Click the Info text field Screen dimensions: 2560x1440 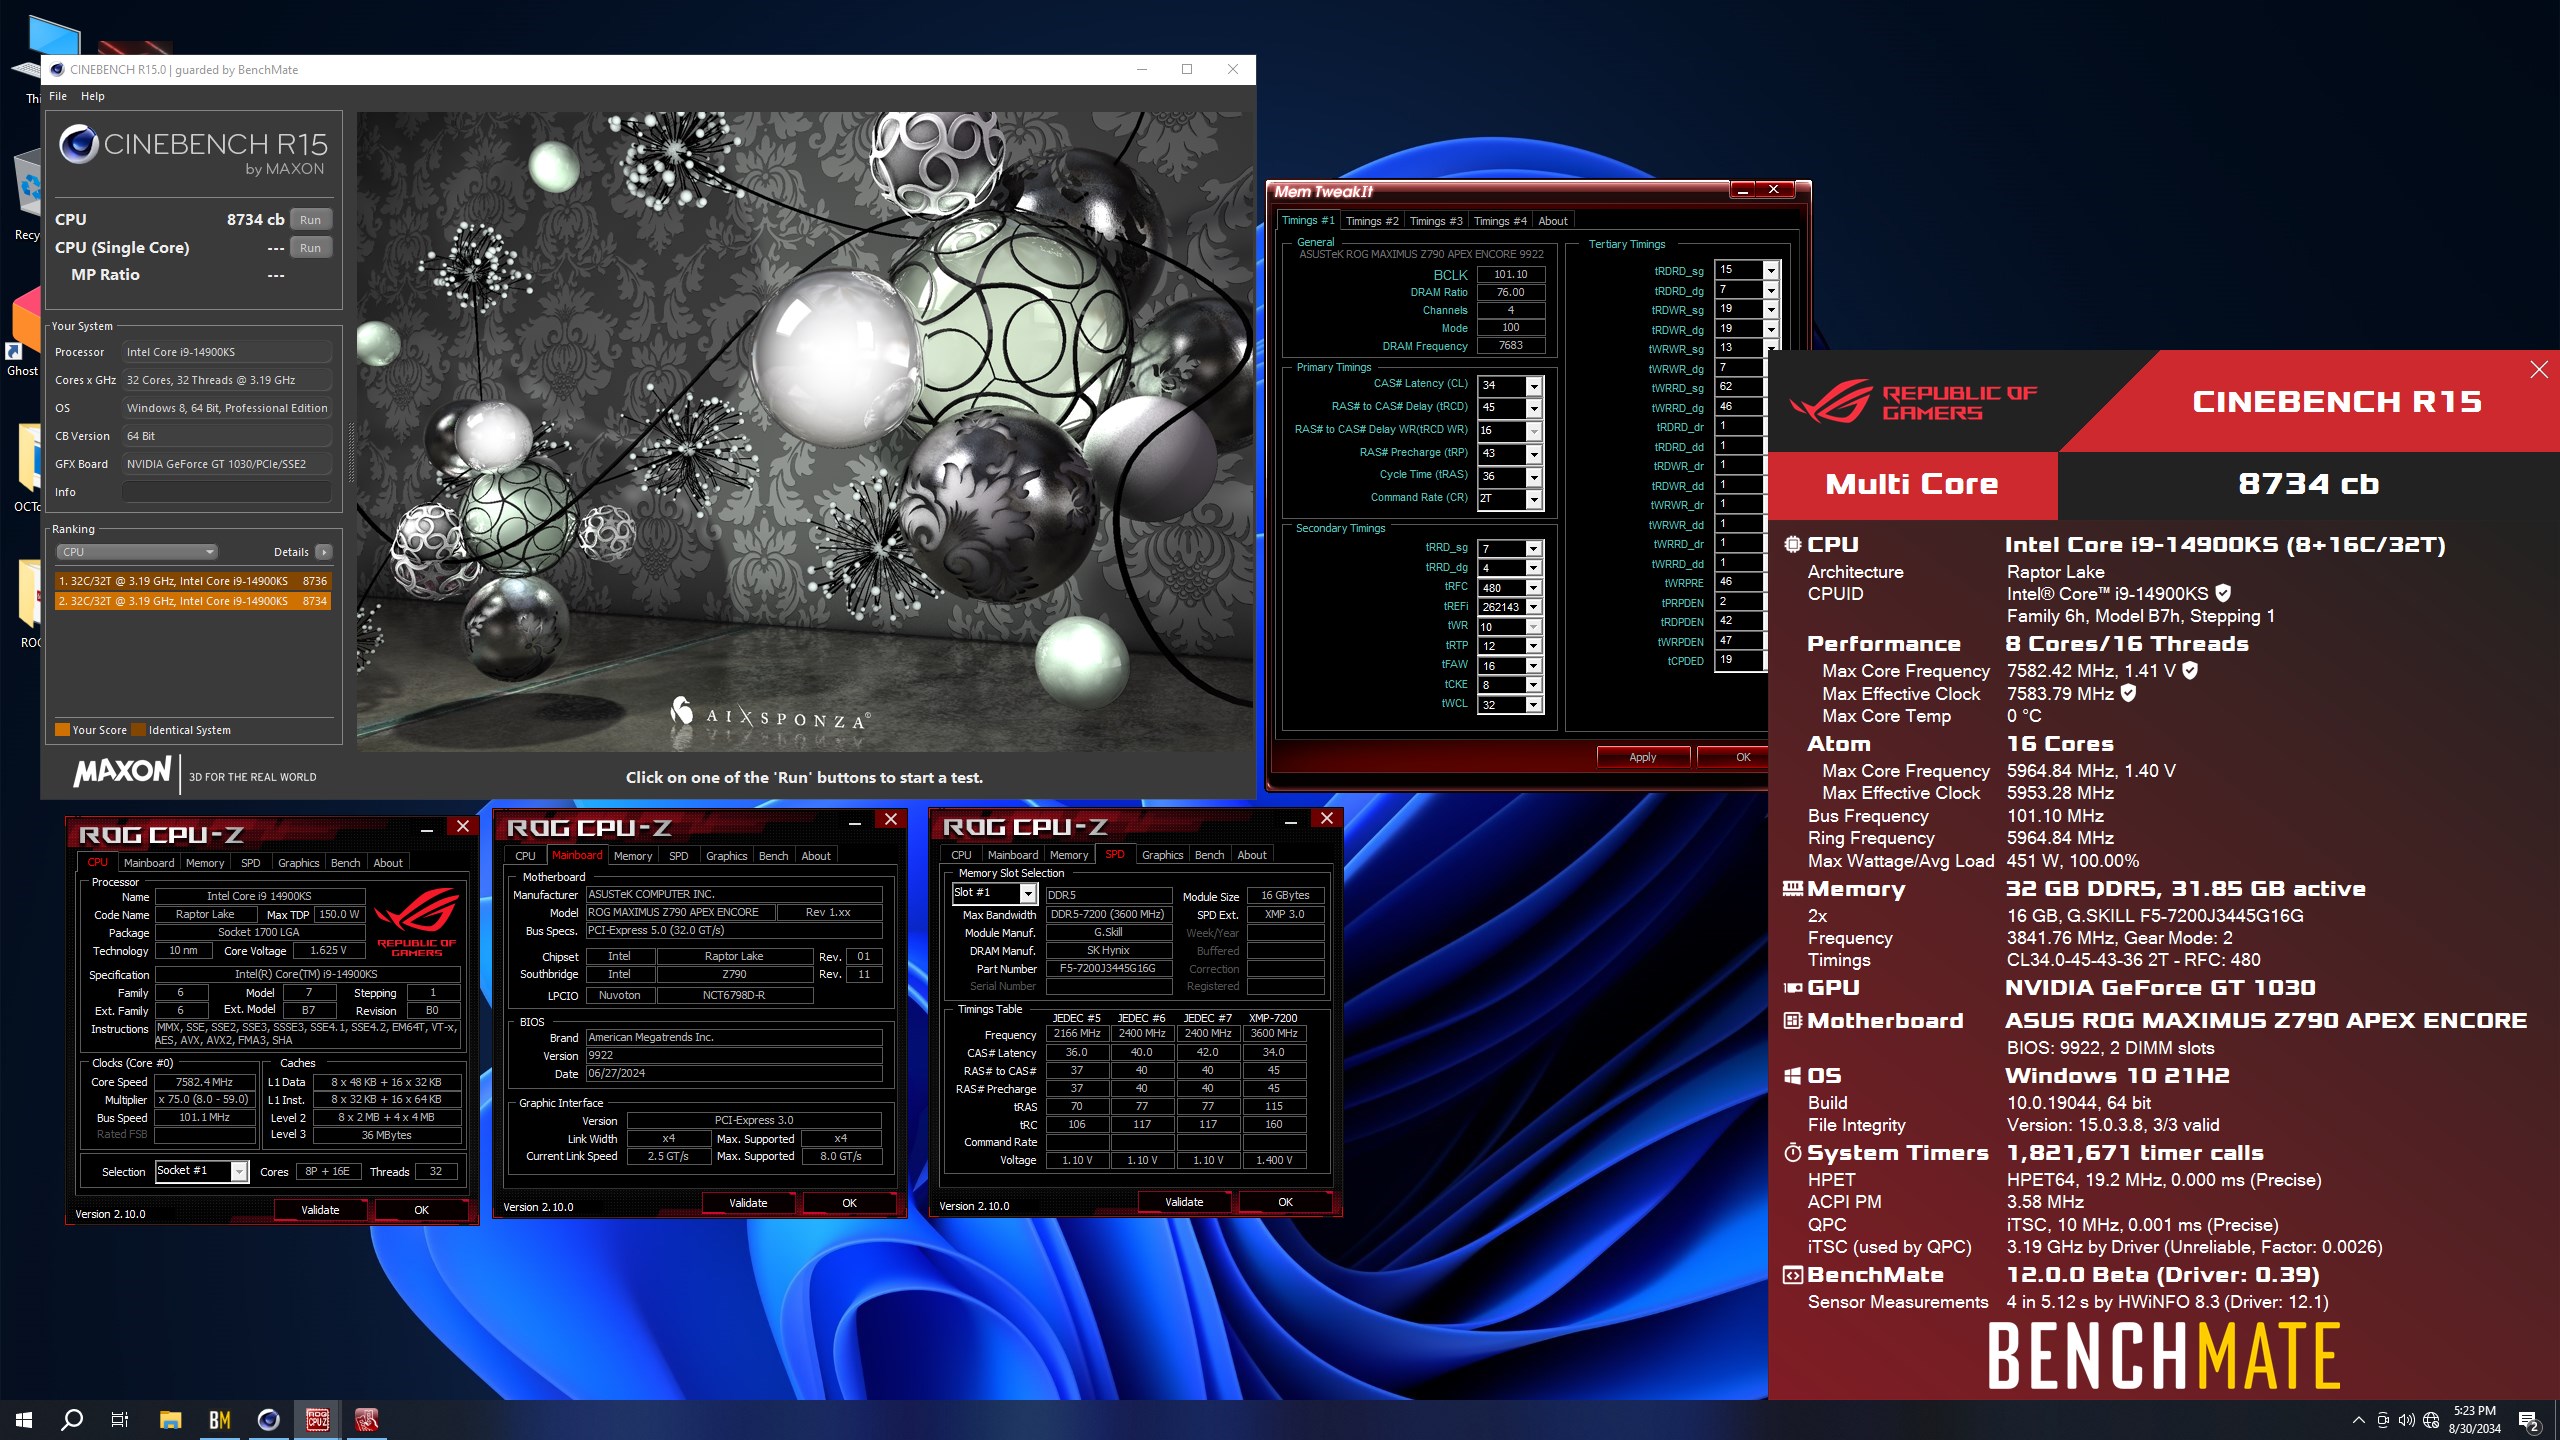(227, 492)
